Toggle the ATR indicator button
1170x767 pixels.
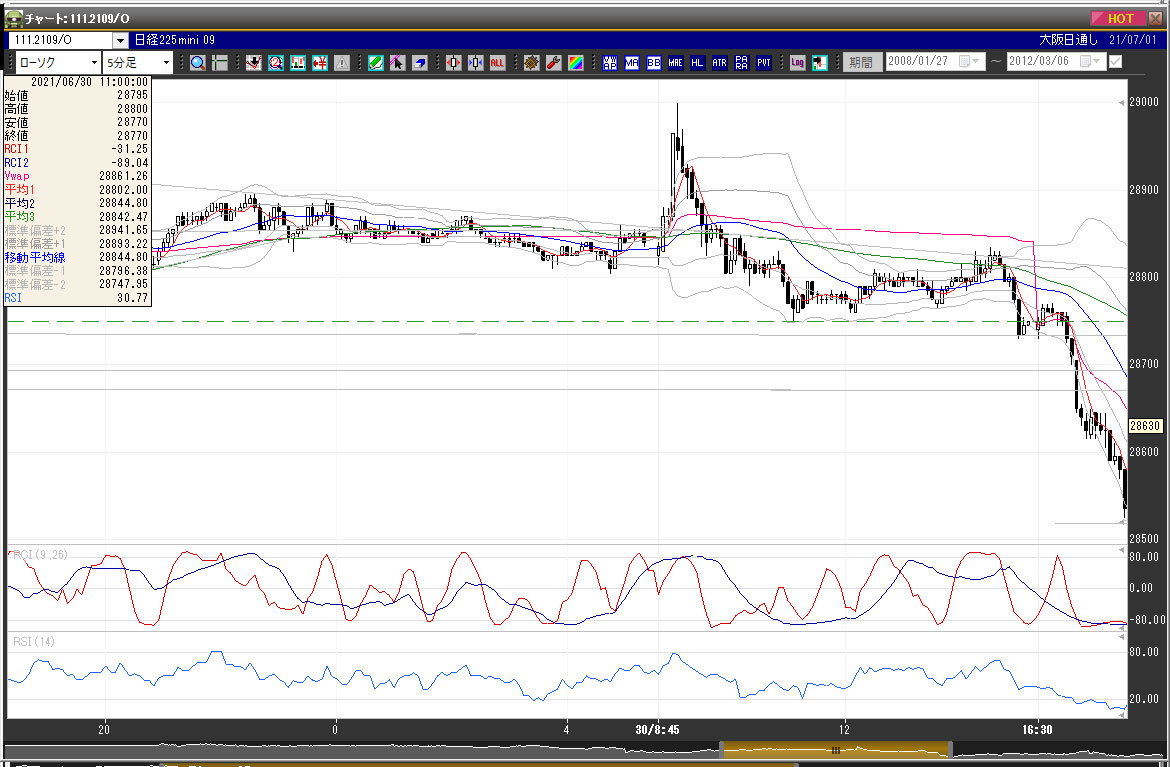tap(719, 63)
